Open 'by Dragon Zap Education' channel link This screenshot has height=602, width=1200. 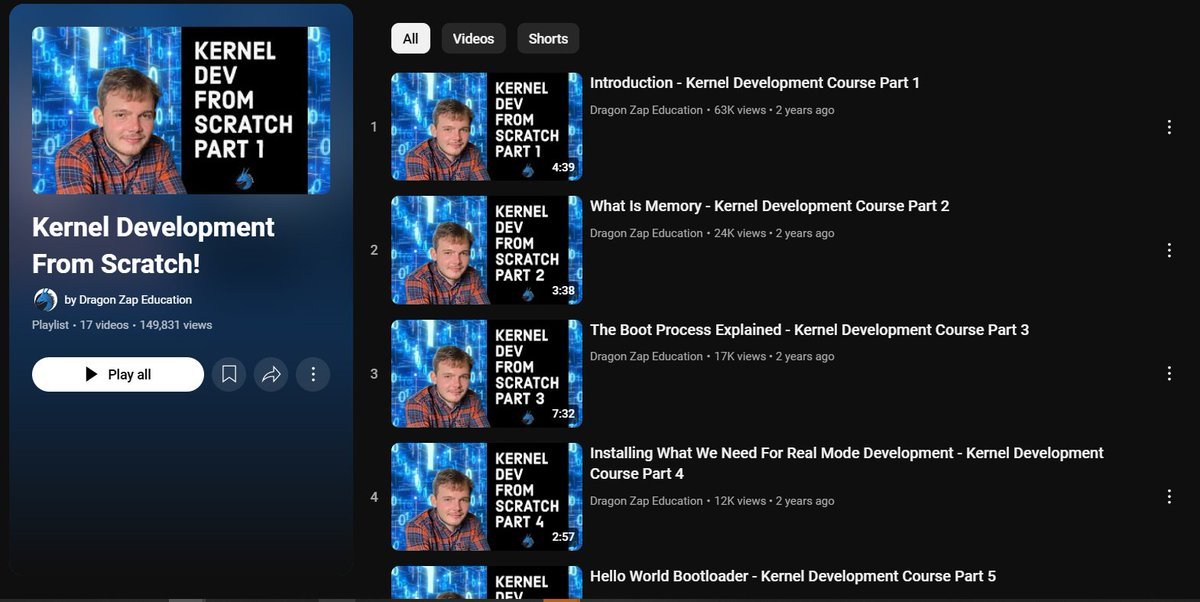[128, 300]
